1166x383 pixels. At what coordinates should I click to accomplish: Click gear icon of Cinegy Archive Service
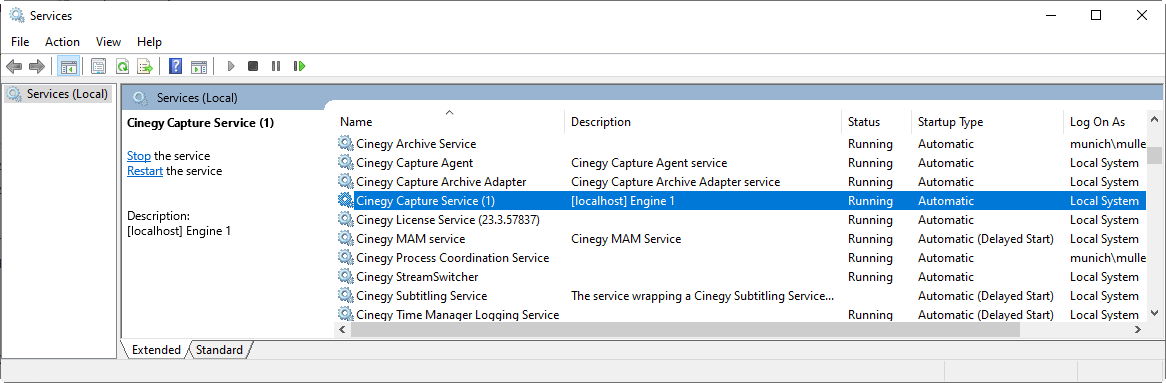[345, 144]
